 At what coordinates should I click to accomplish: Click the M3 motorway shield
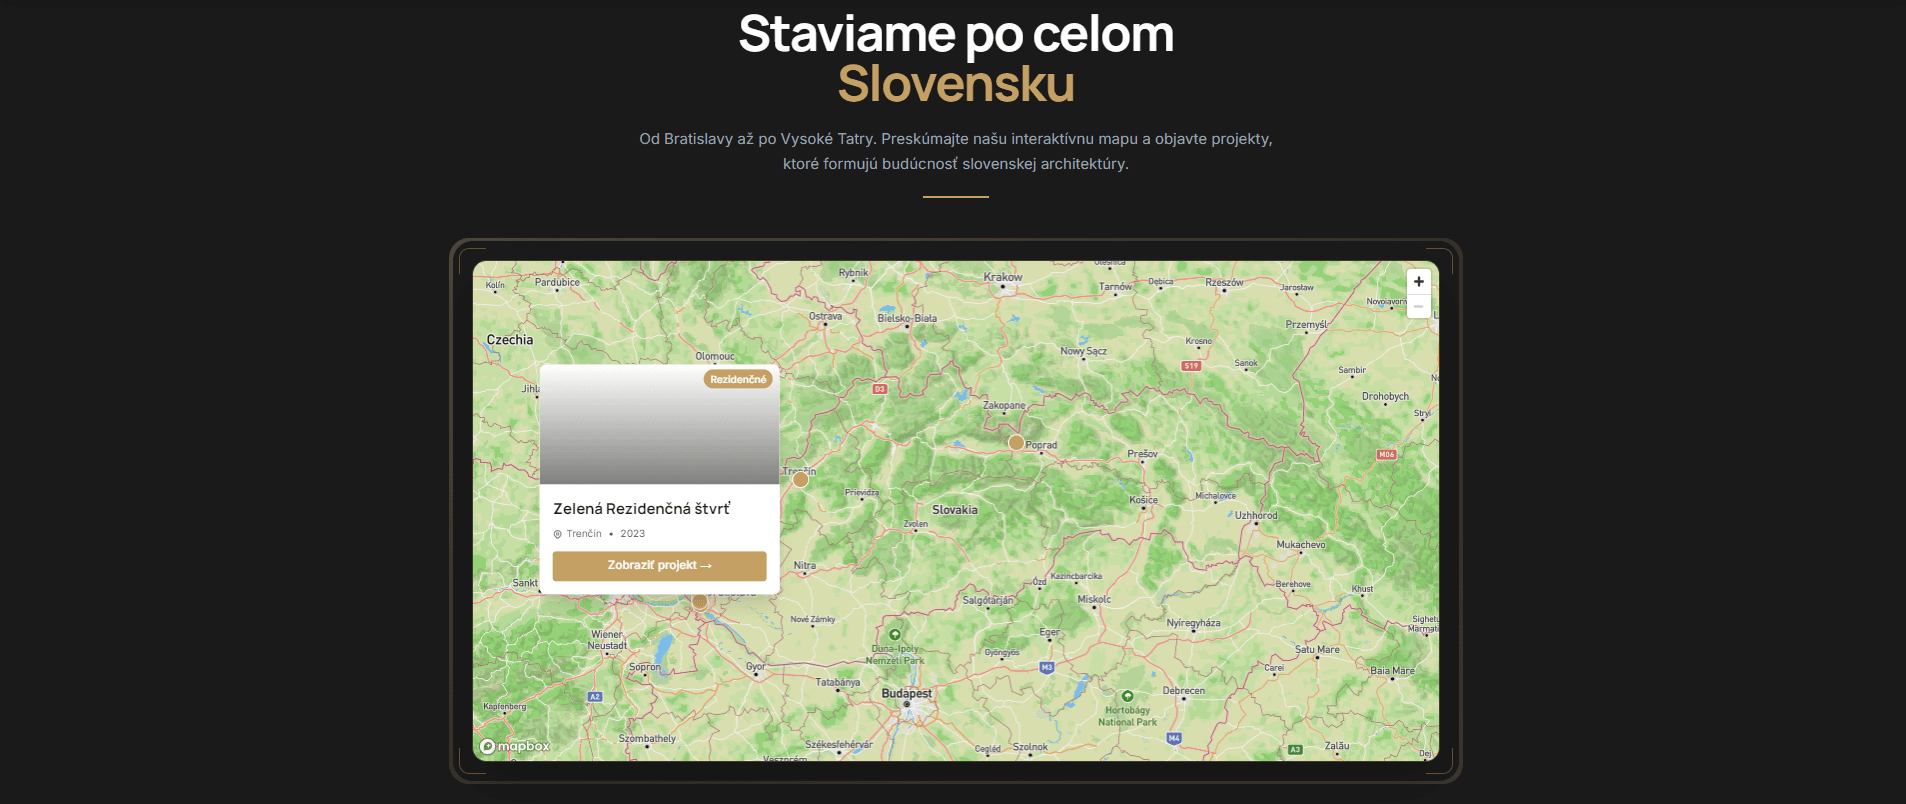tap(1047, 667)
